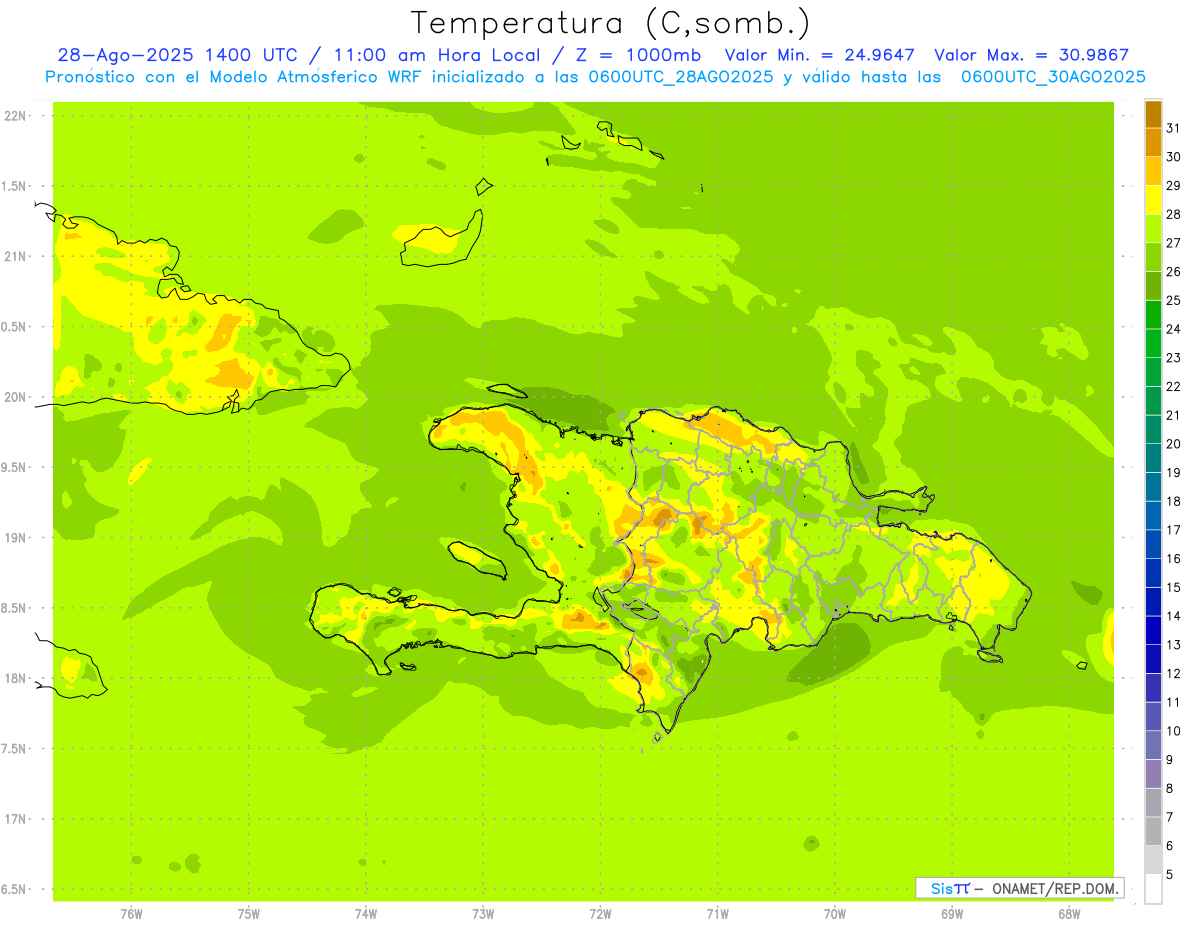Screen dimensions: 1200x927
Task: Click the legend color band between 28 and 29
Action: click(x=1153, y=200)
